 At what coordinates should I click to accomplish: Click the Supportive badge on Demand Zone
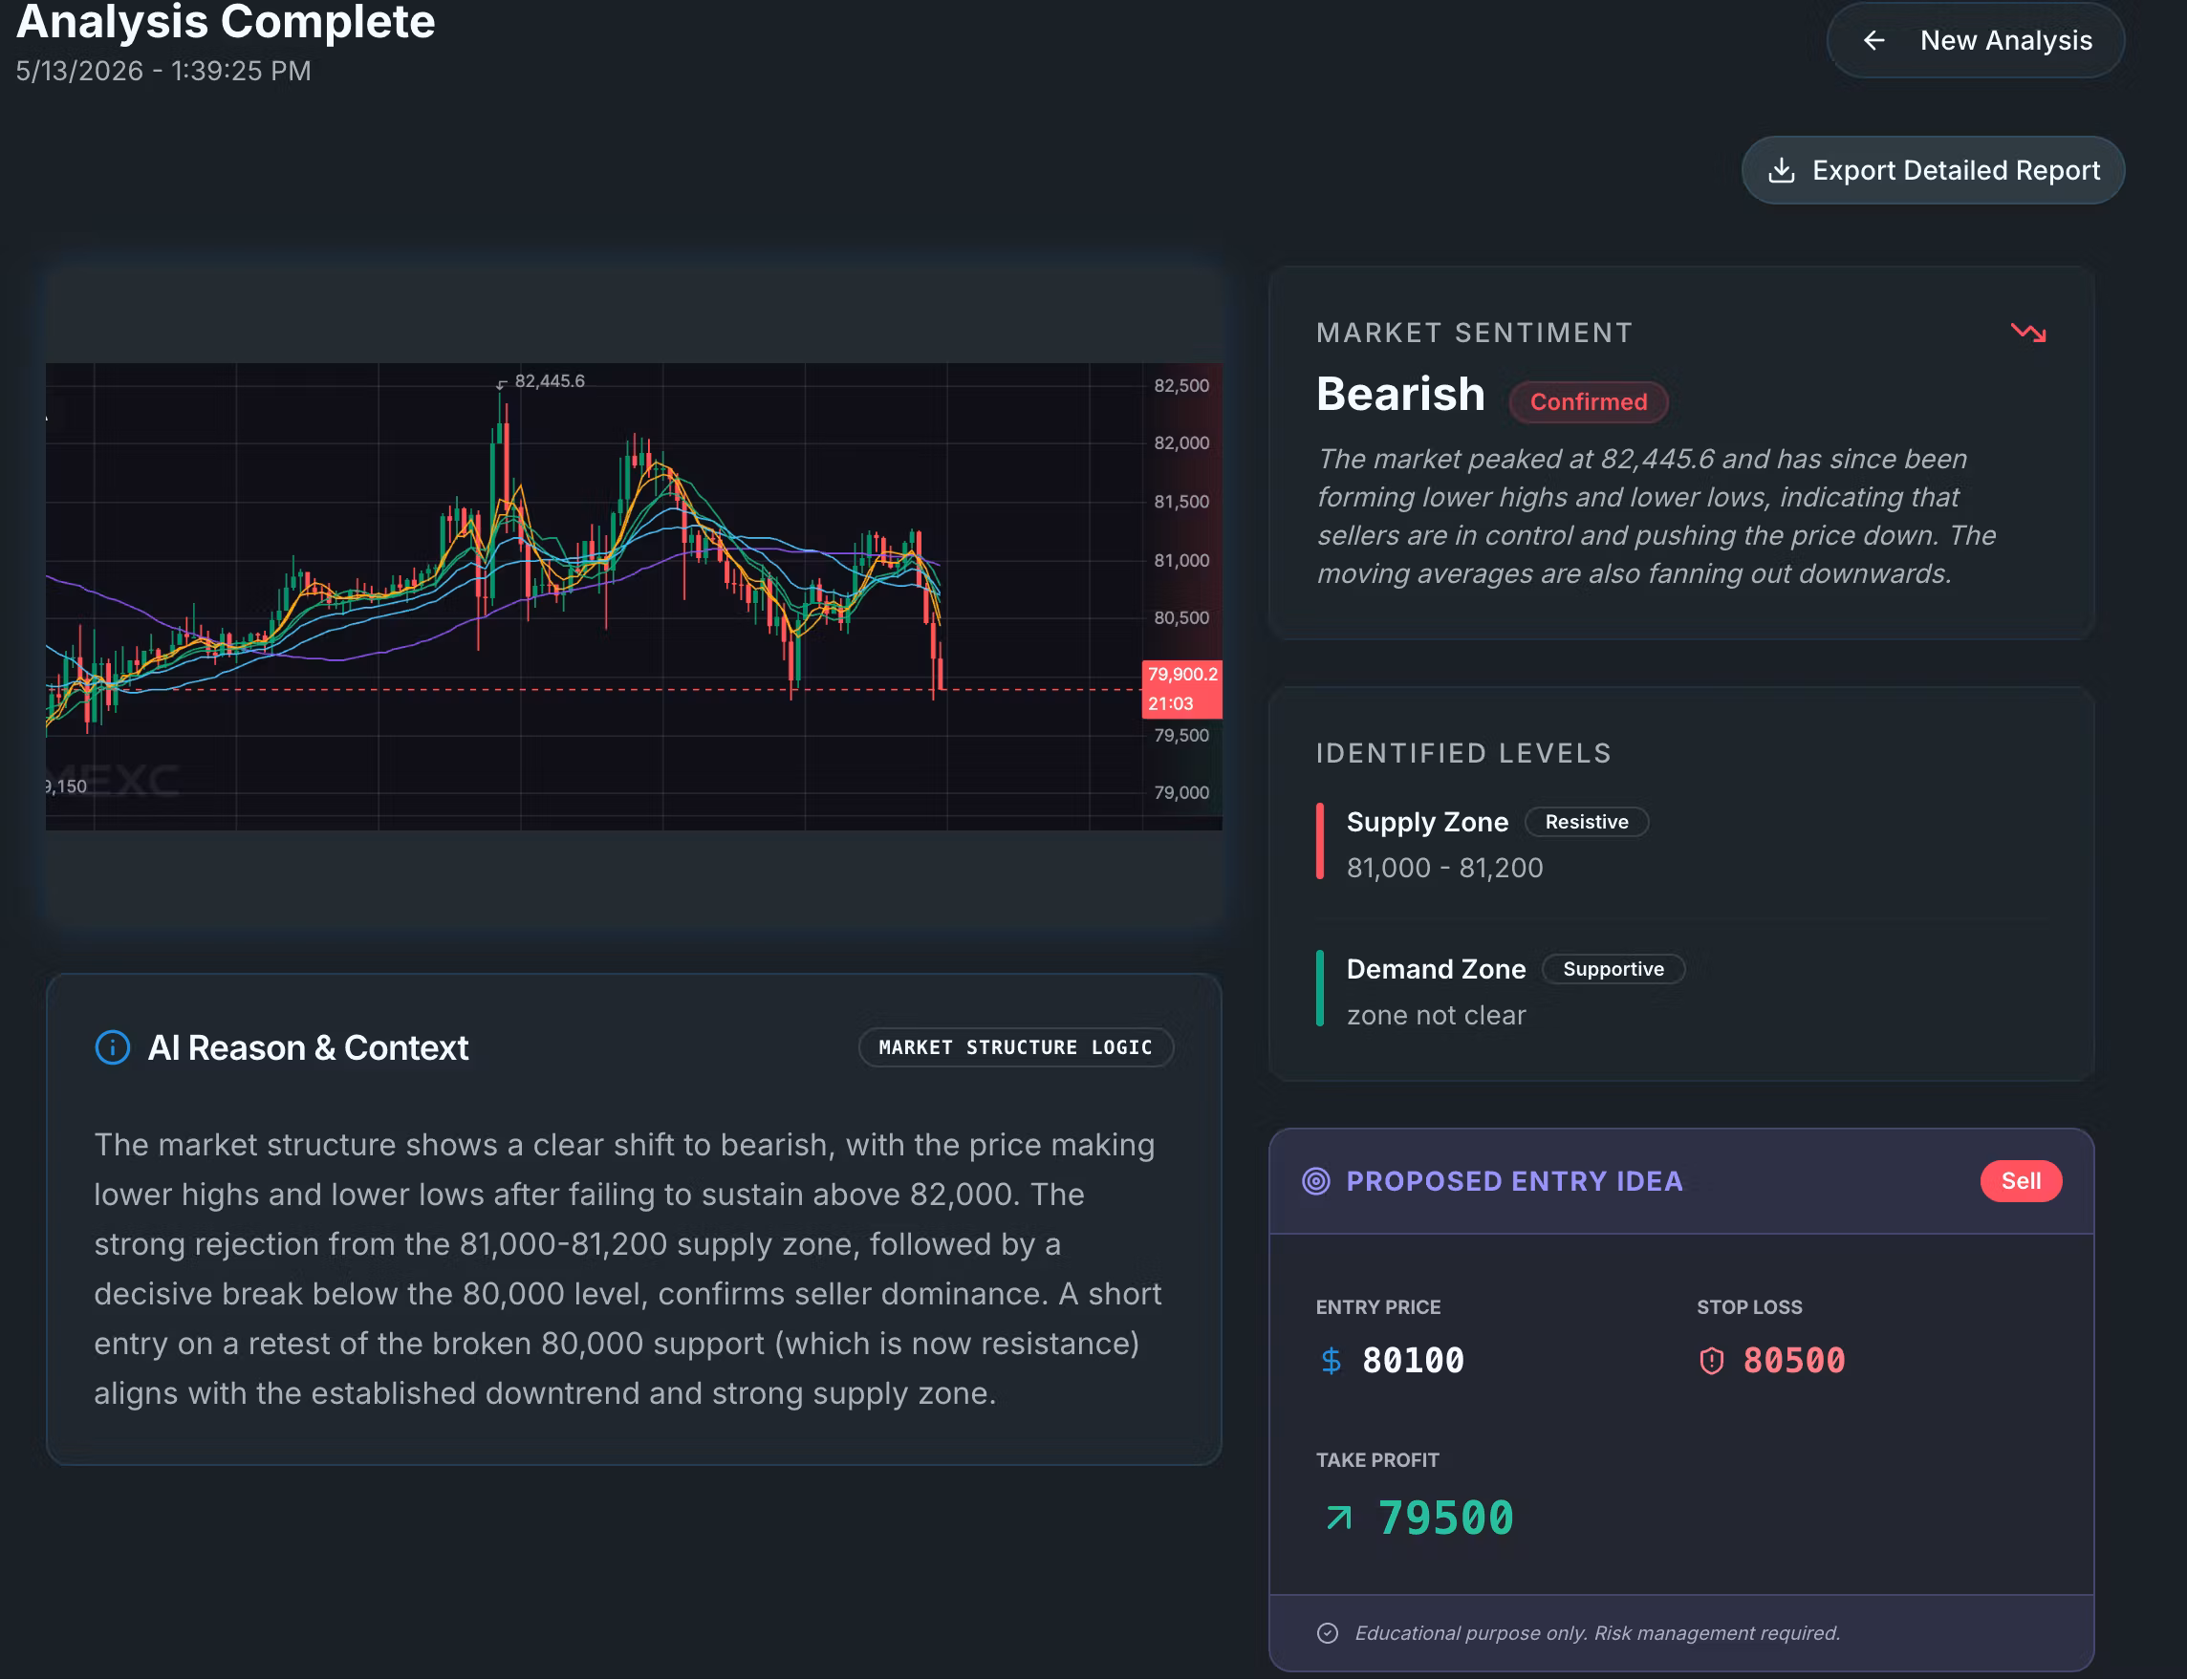[x=1613, y=968]
